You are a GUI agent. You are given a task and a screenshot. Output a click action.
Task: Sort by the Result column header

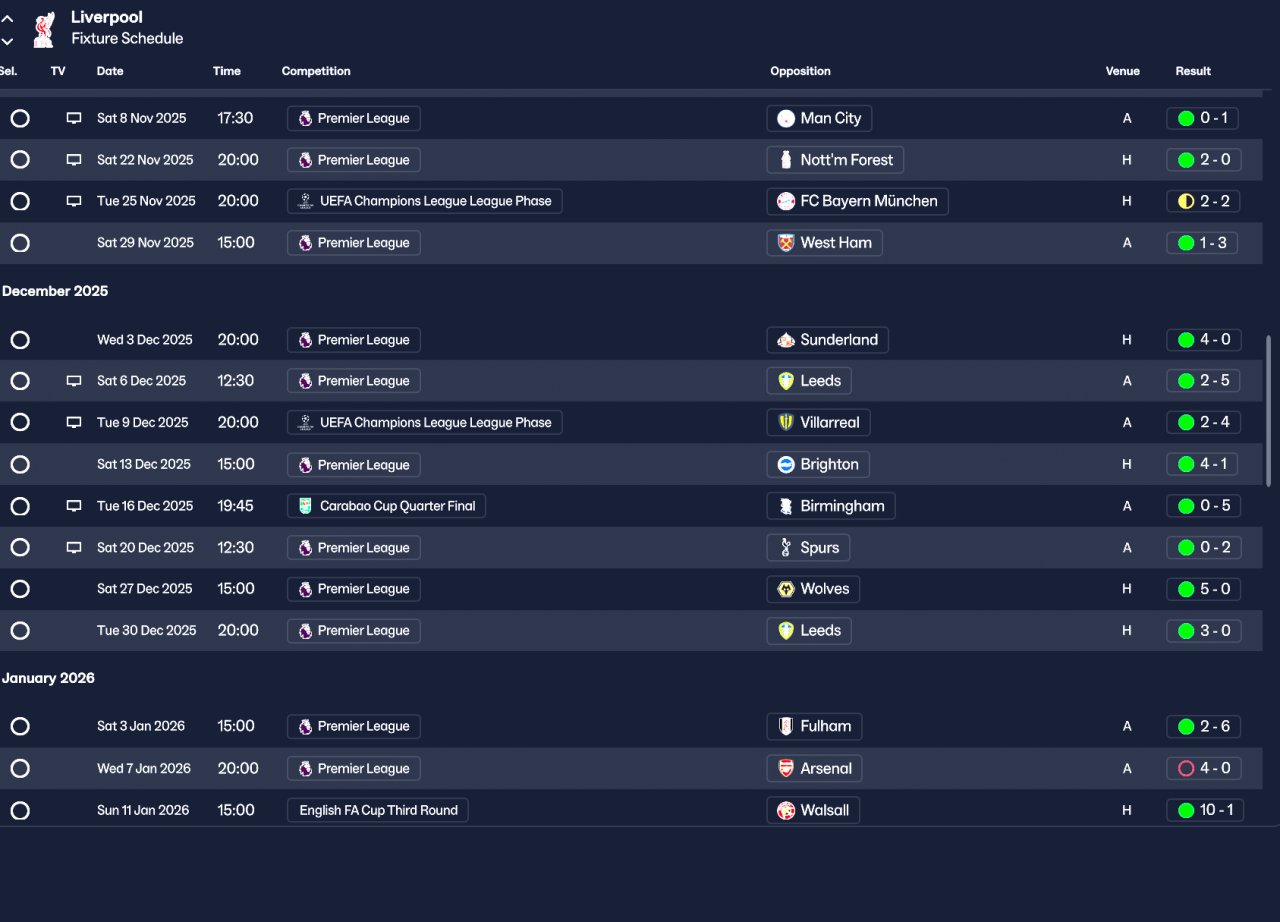1193,71
